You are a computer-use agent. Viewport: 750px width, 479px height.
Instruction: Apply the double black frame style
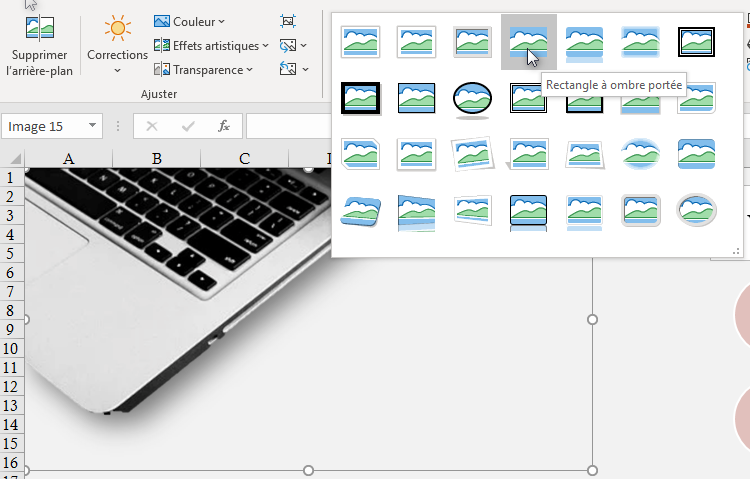696,42
